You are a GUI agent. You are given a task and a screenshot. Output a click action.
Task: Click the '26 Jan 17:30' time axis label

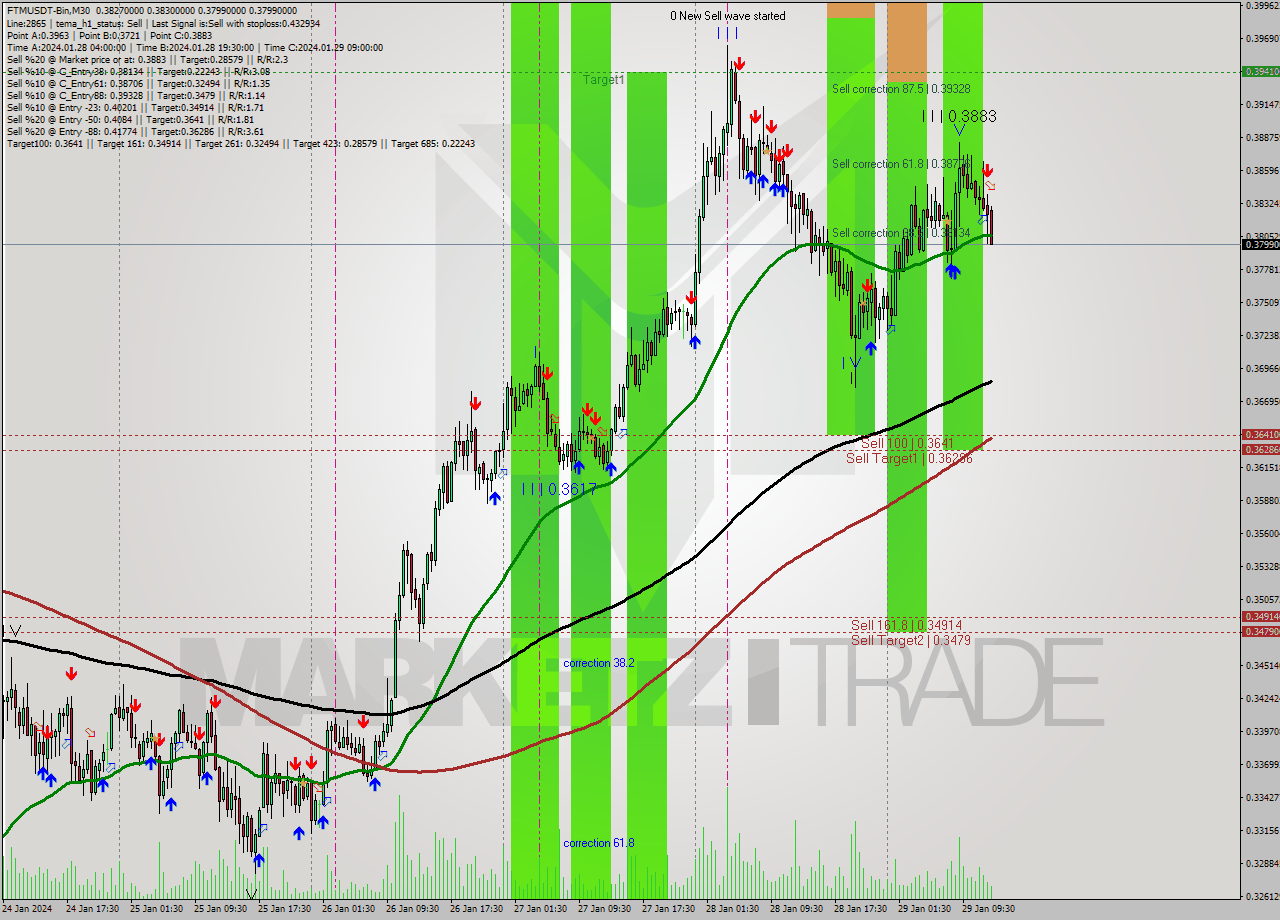coord(476,909)
